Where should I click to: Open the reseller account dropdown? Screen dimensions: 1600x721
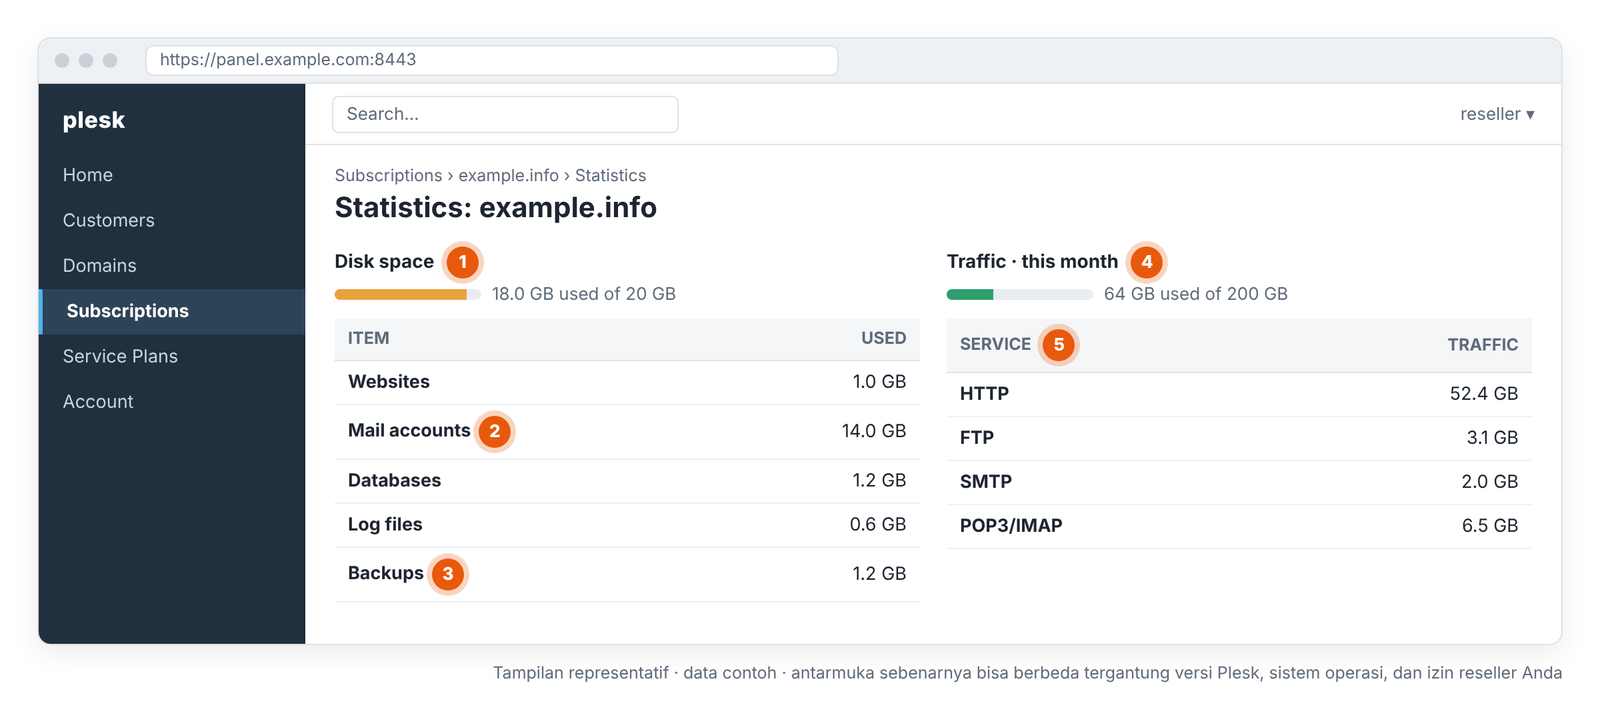click(x=1497, y=114)
